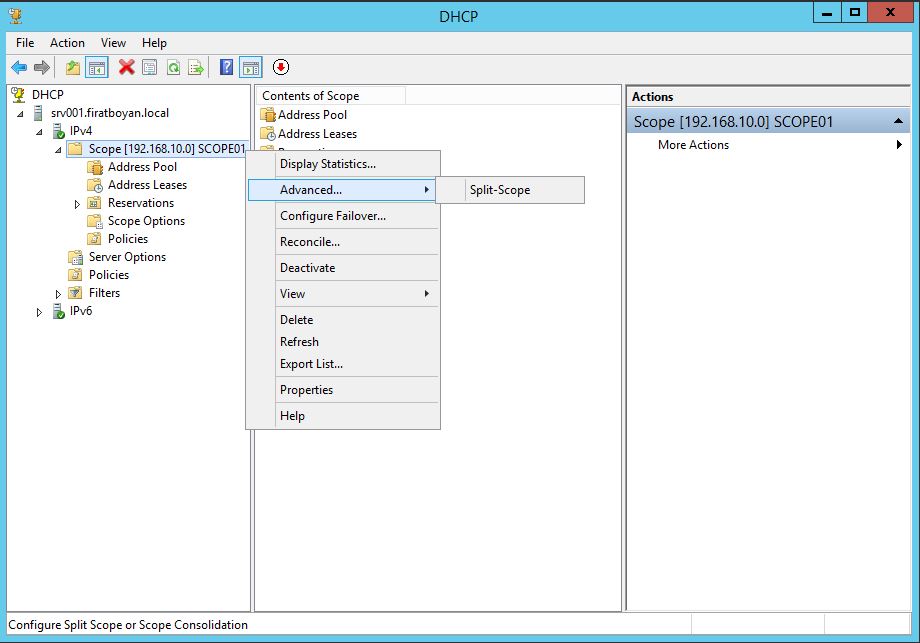The image size is (920, 643).
Task: Open the More Actions submenu arrow
Action: tap(899, 144)
